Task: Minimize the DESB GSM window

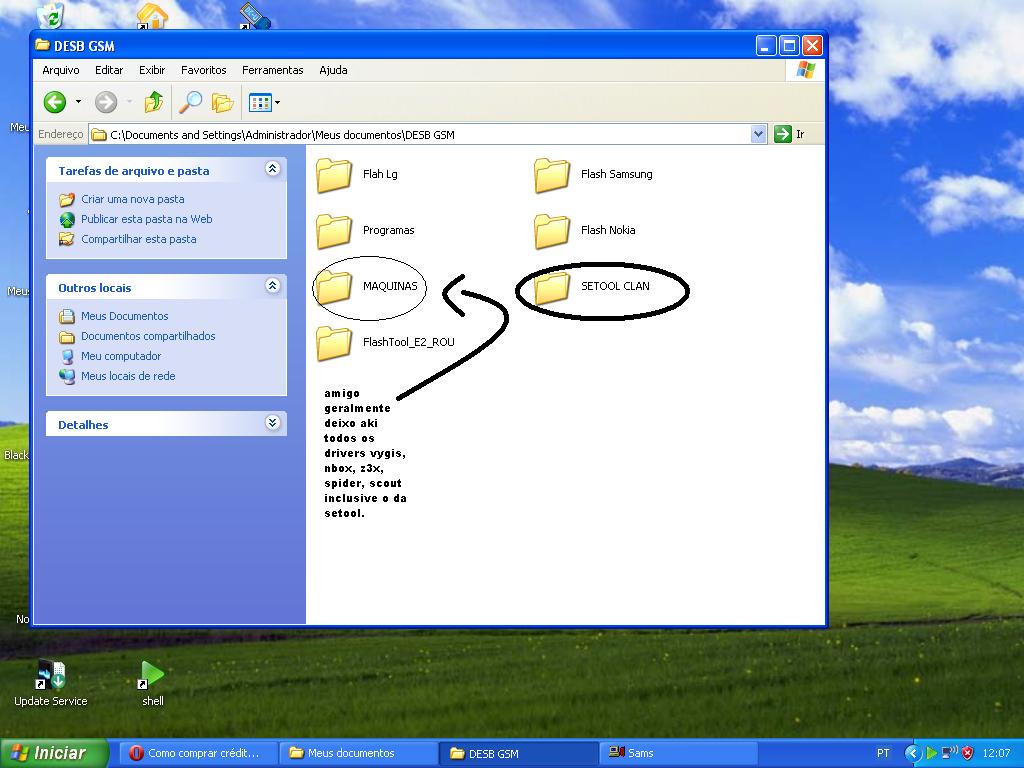Action: click(x=766, y=46)
